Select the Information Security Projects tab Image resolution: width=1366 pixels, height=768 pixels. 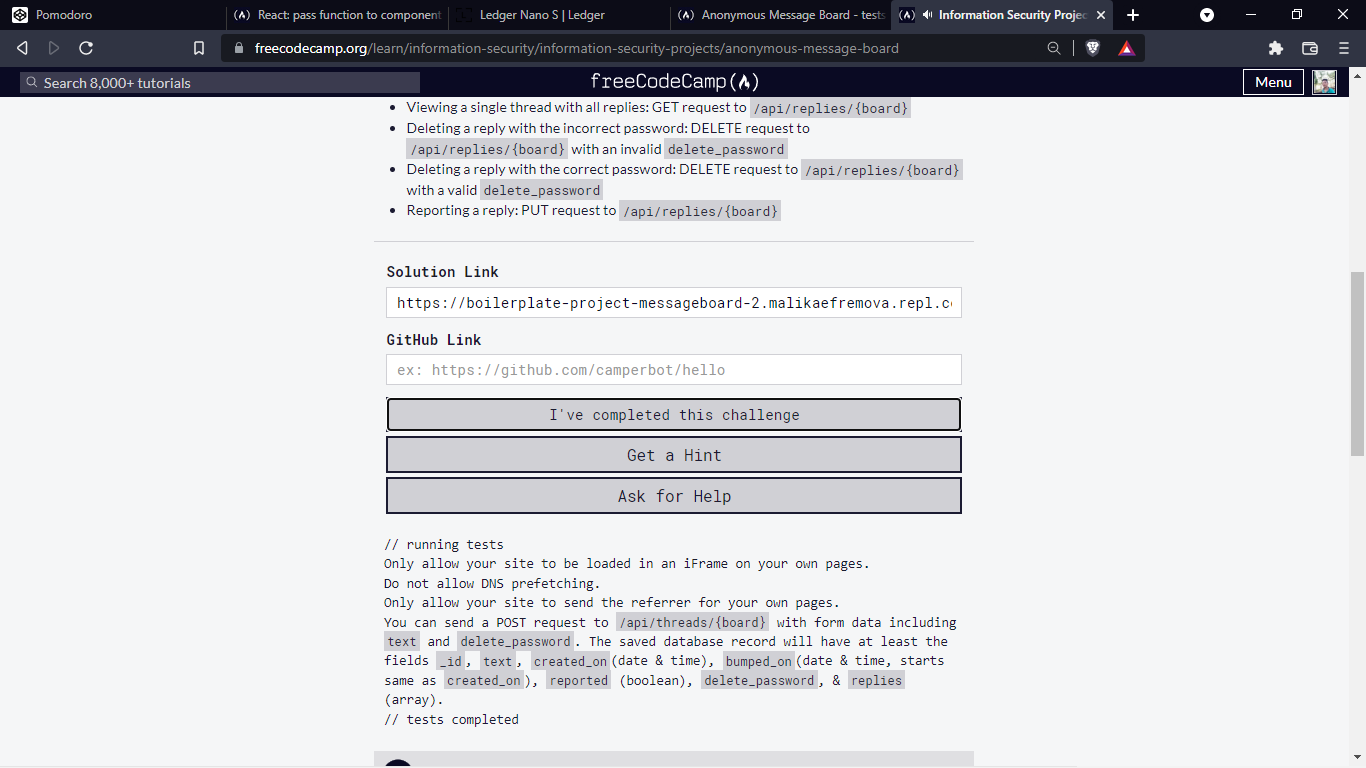click(1003, 15)
